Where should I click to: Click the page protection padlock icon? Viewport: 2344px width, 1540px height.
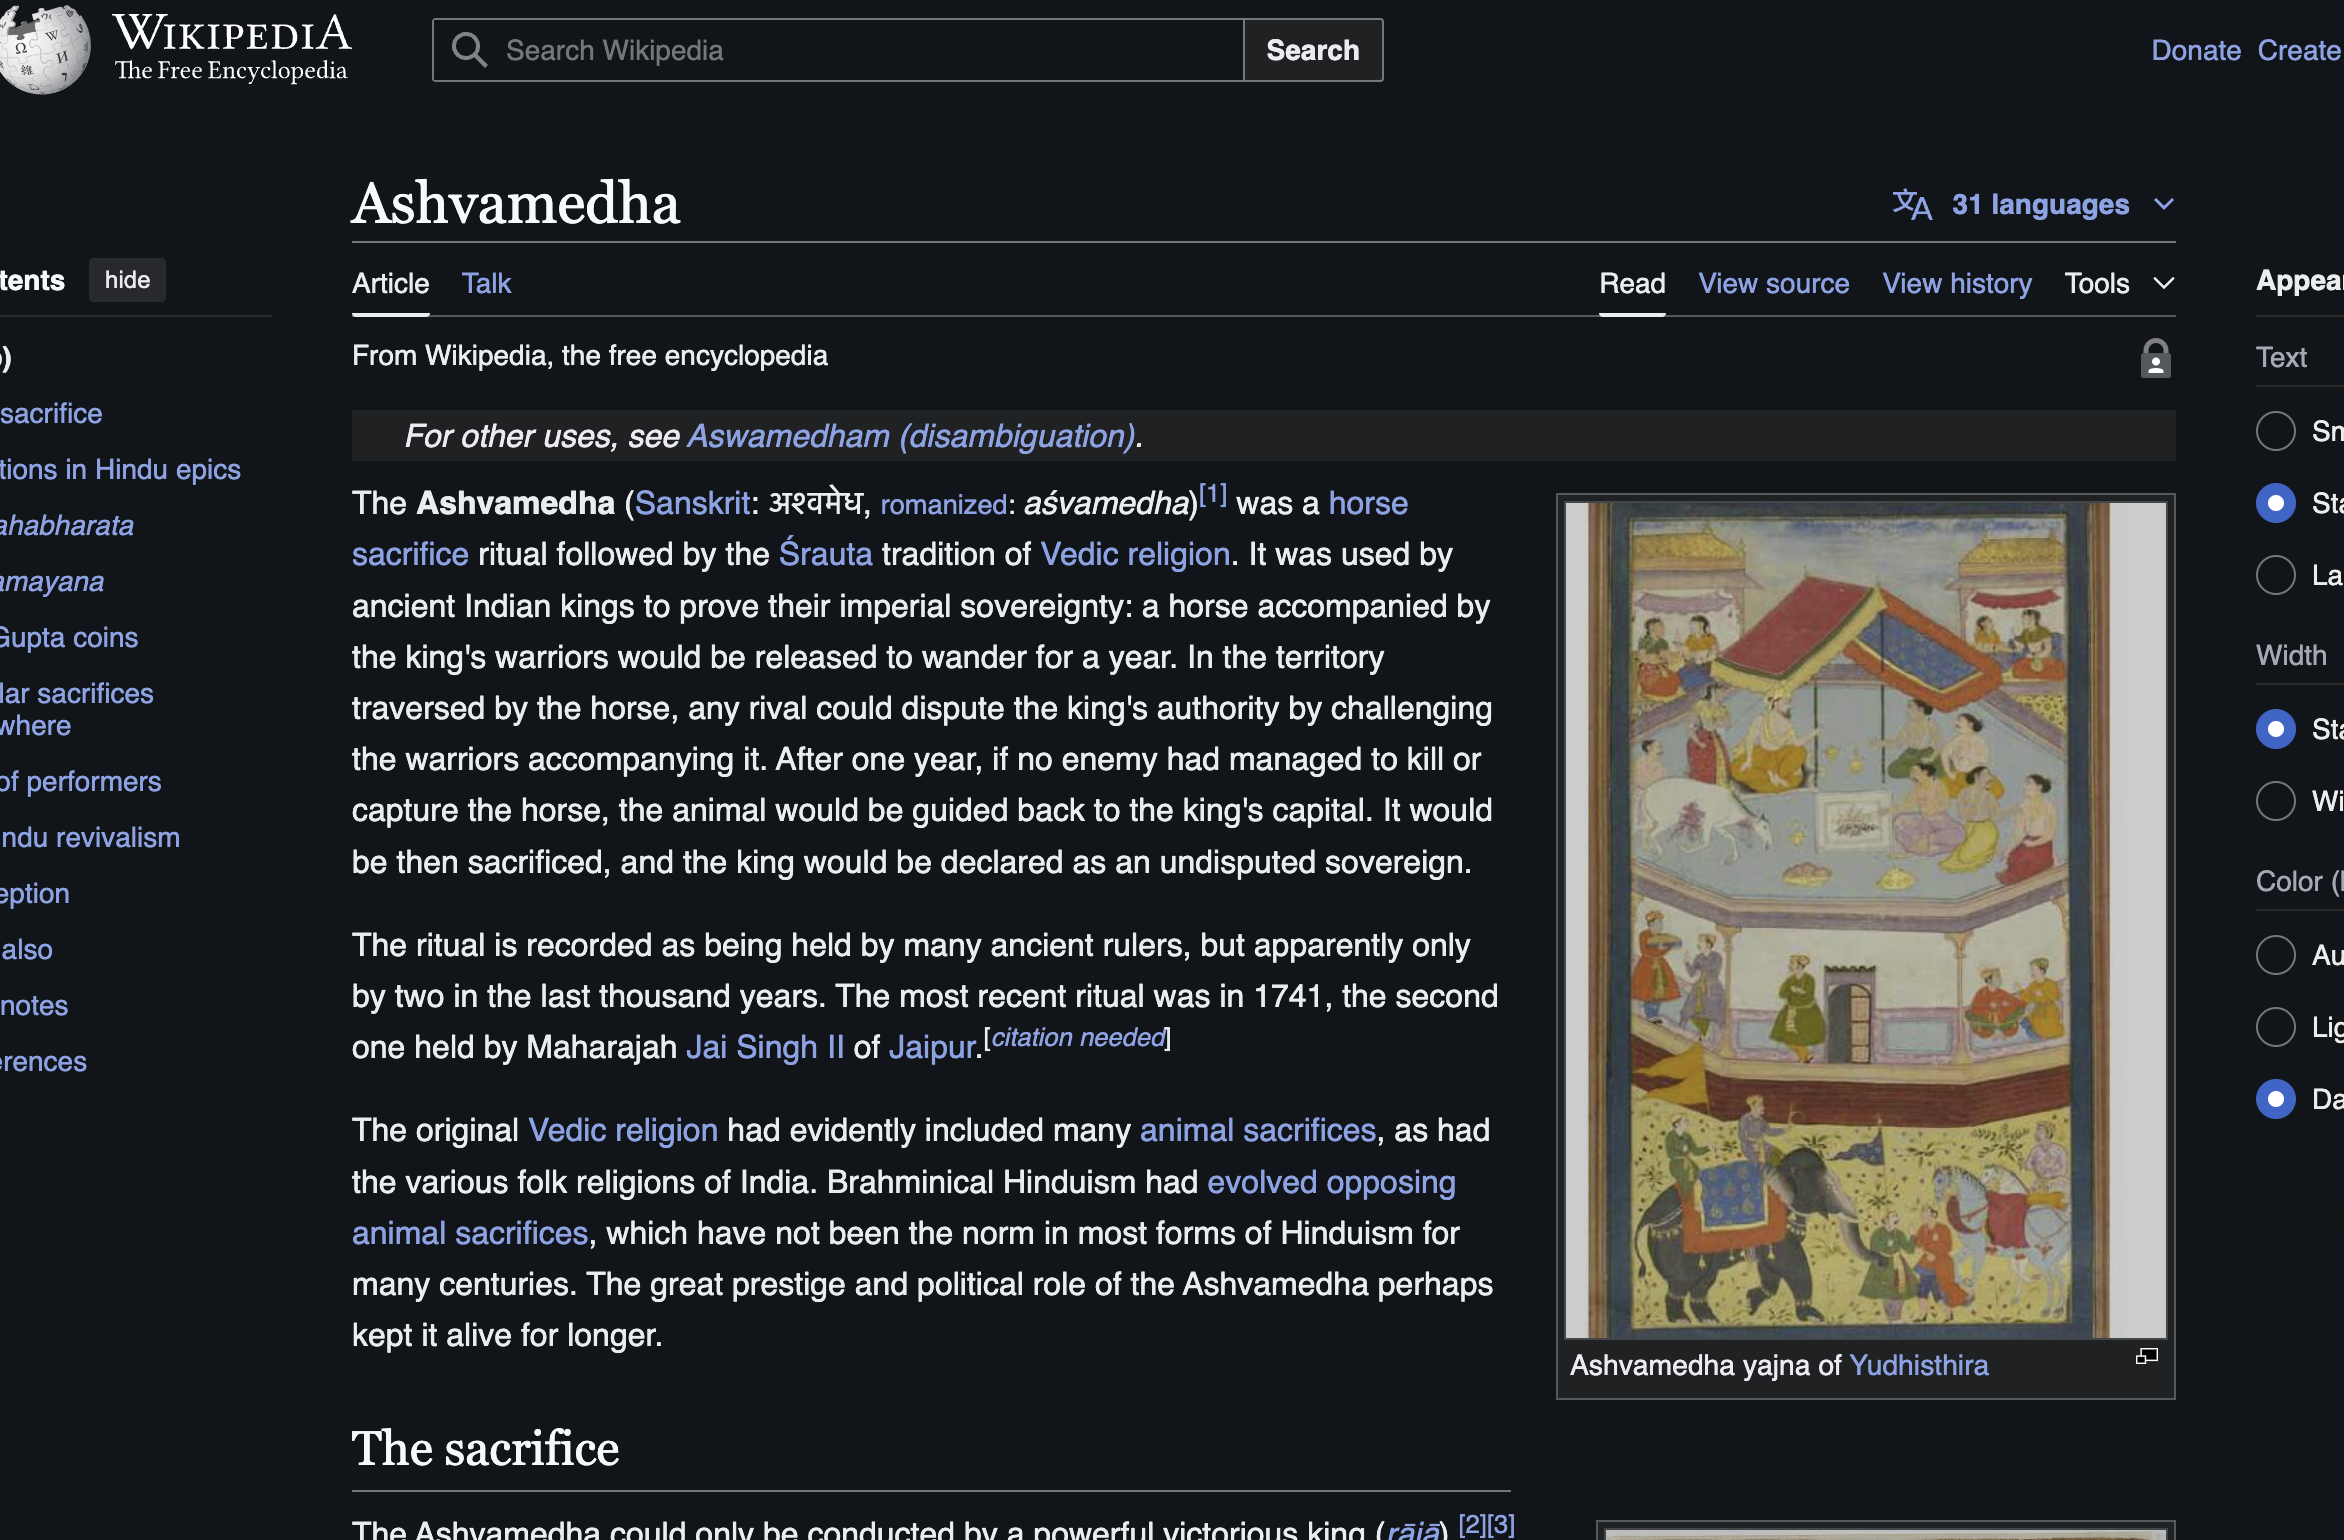coord(2155,358)
